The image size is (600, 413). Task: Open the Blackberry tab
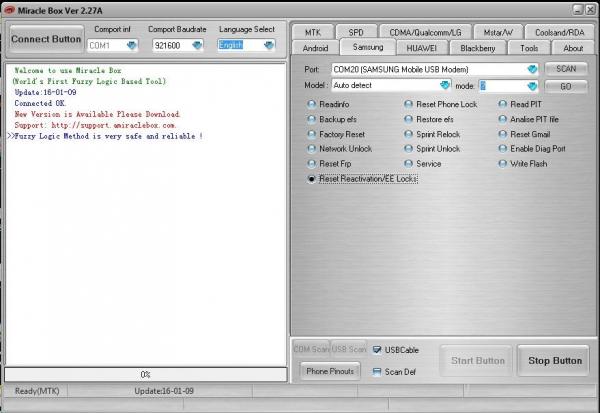(478, 48)
